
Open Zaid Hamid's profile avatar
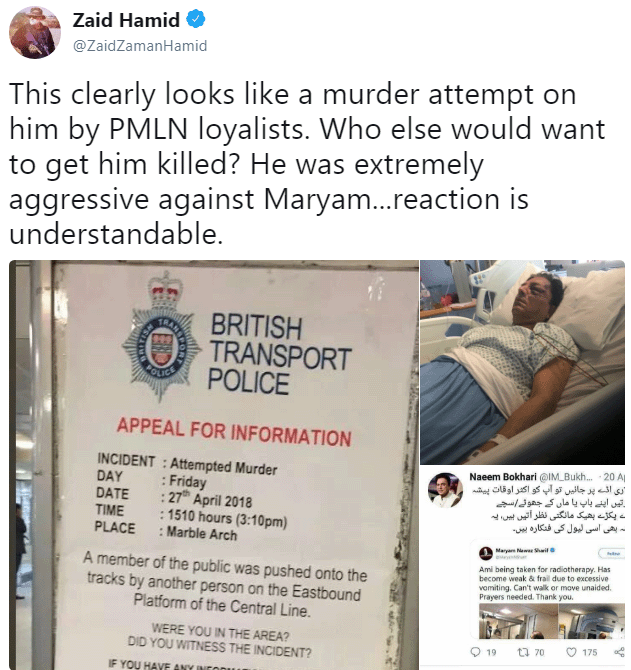point(35,33)
